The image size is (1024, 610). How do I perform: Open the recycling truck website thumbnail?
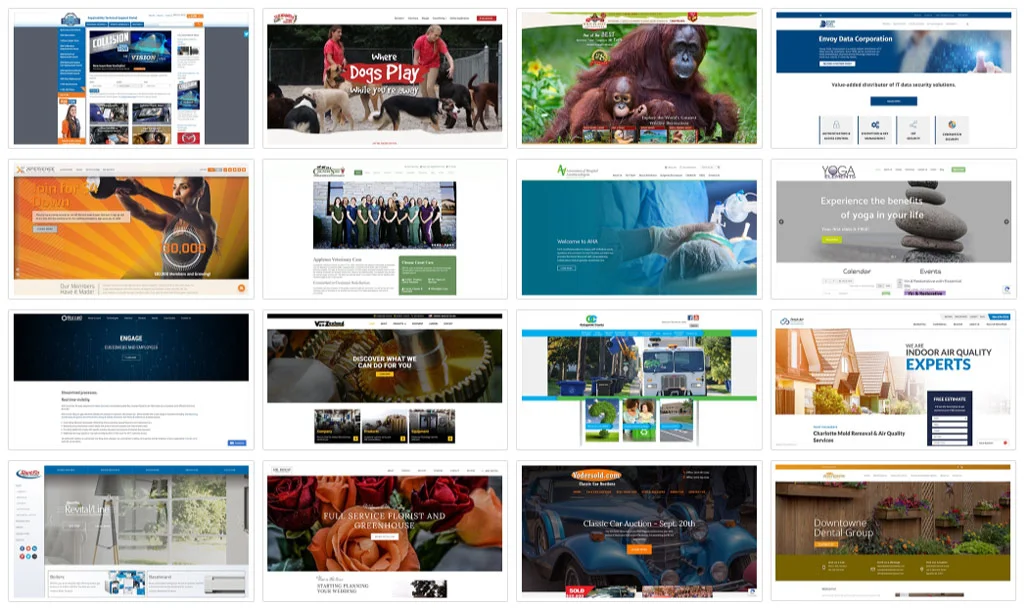tap(639, 379)
